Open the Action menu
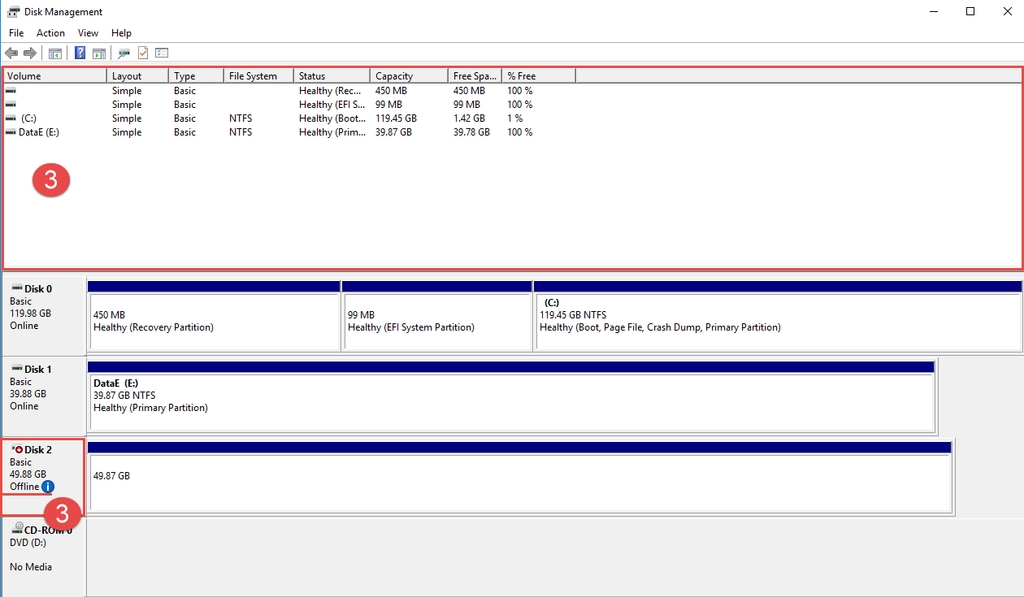The image size is (1024, 597). coord(51,33)
